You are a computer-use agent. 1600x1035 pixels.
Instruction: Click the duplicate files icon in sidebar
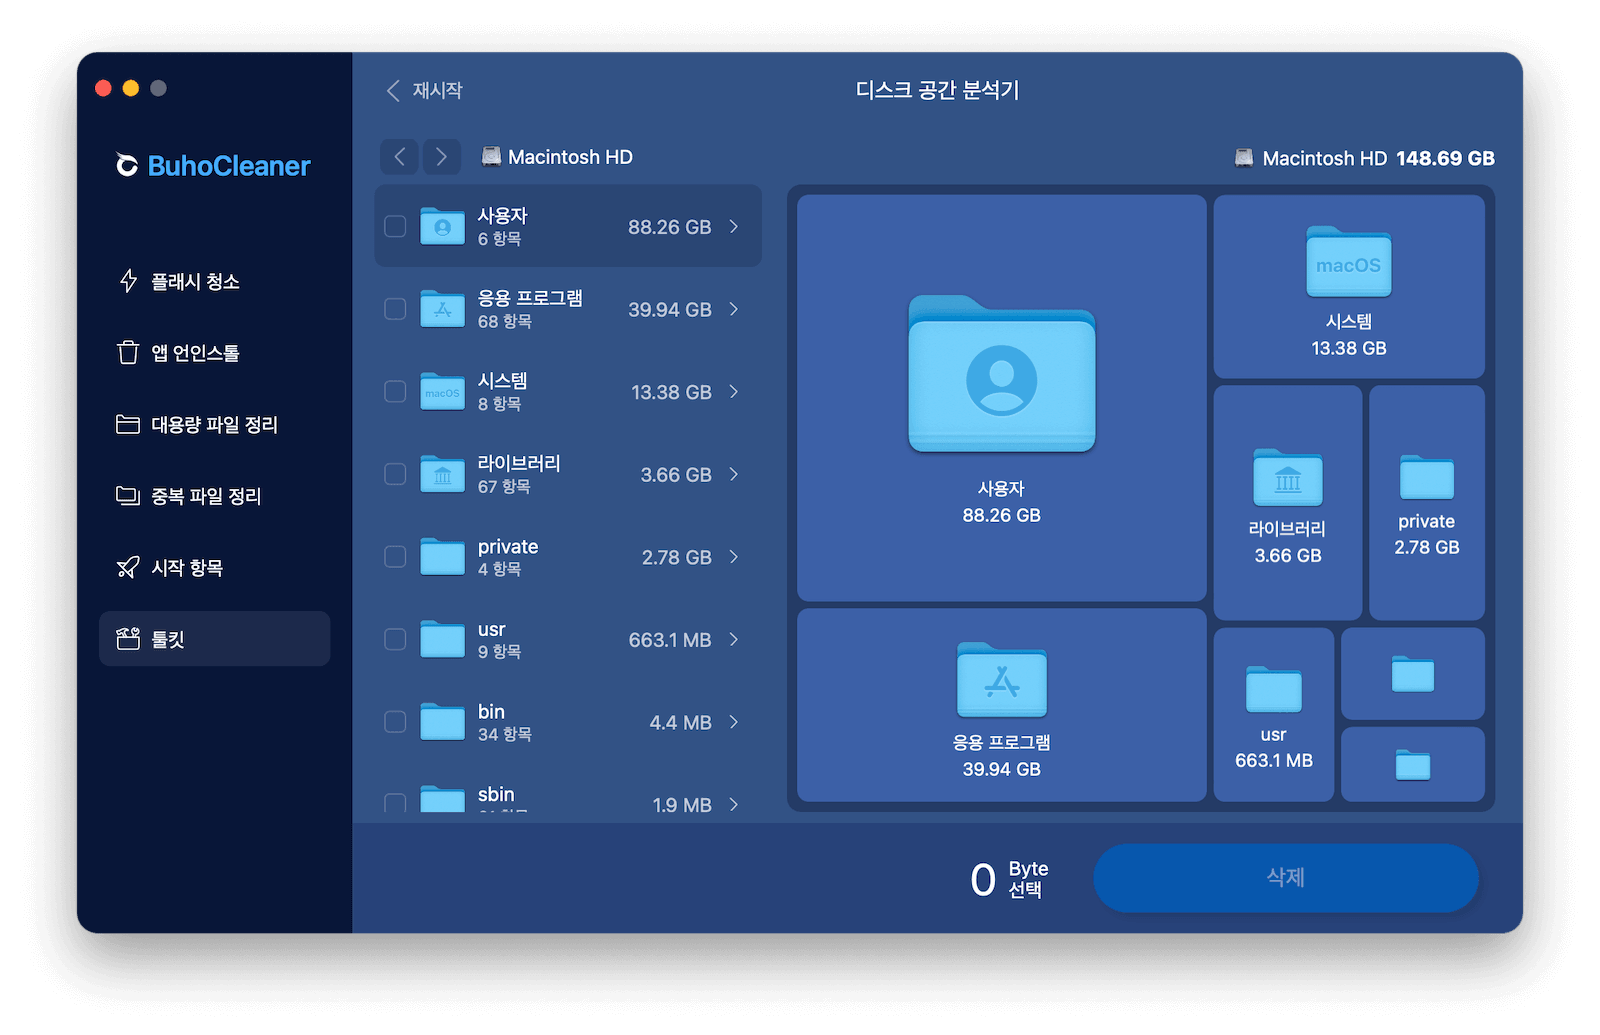pyautogui.click(x=128, y=495)
